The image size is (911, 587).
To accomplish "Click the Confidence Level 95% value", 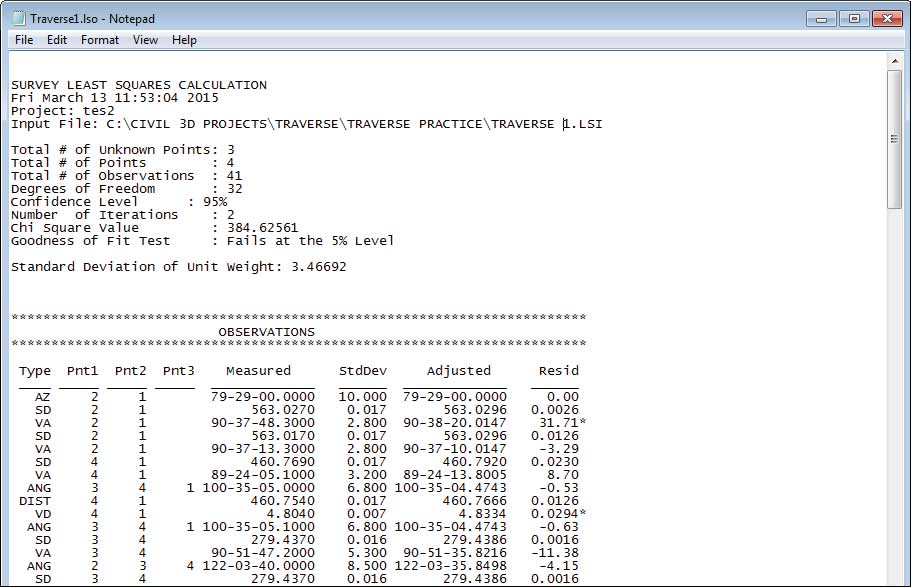I will [215, 202].
